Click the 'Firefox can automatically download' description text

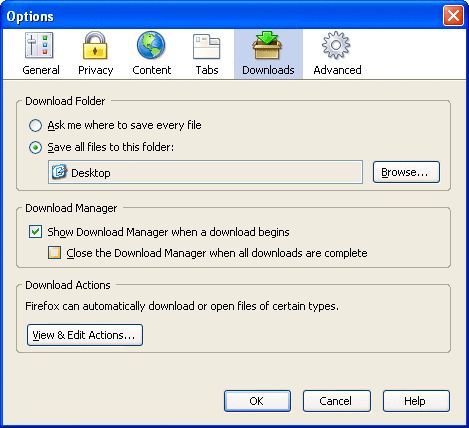coord(182,306)
